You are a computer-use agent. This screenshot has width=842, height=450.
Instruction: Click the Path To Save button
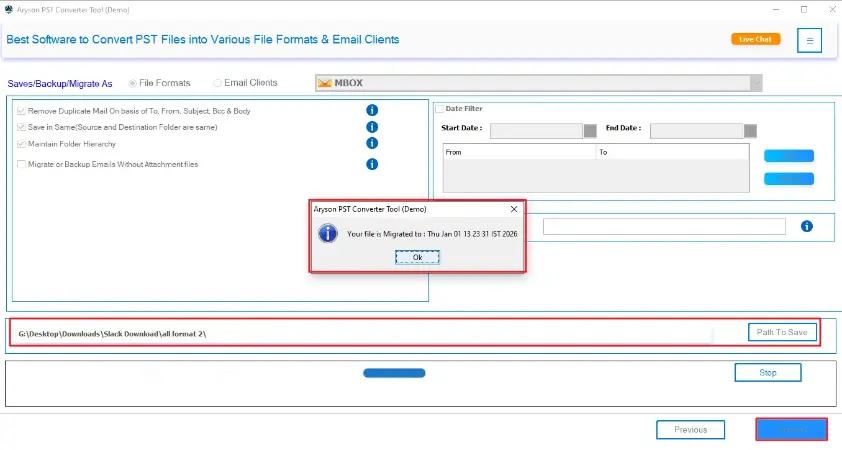coord(782,332)
